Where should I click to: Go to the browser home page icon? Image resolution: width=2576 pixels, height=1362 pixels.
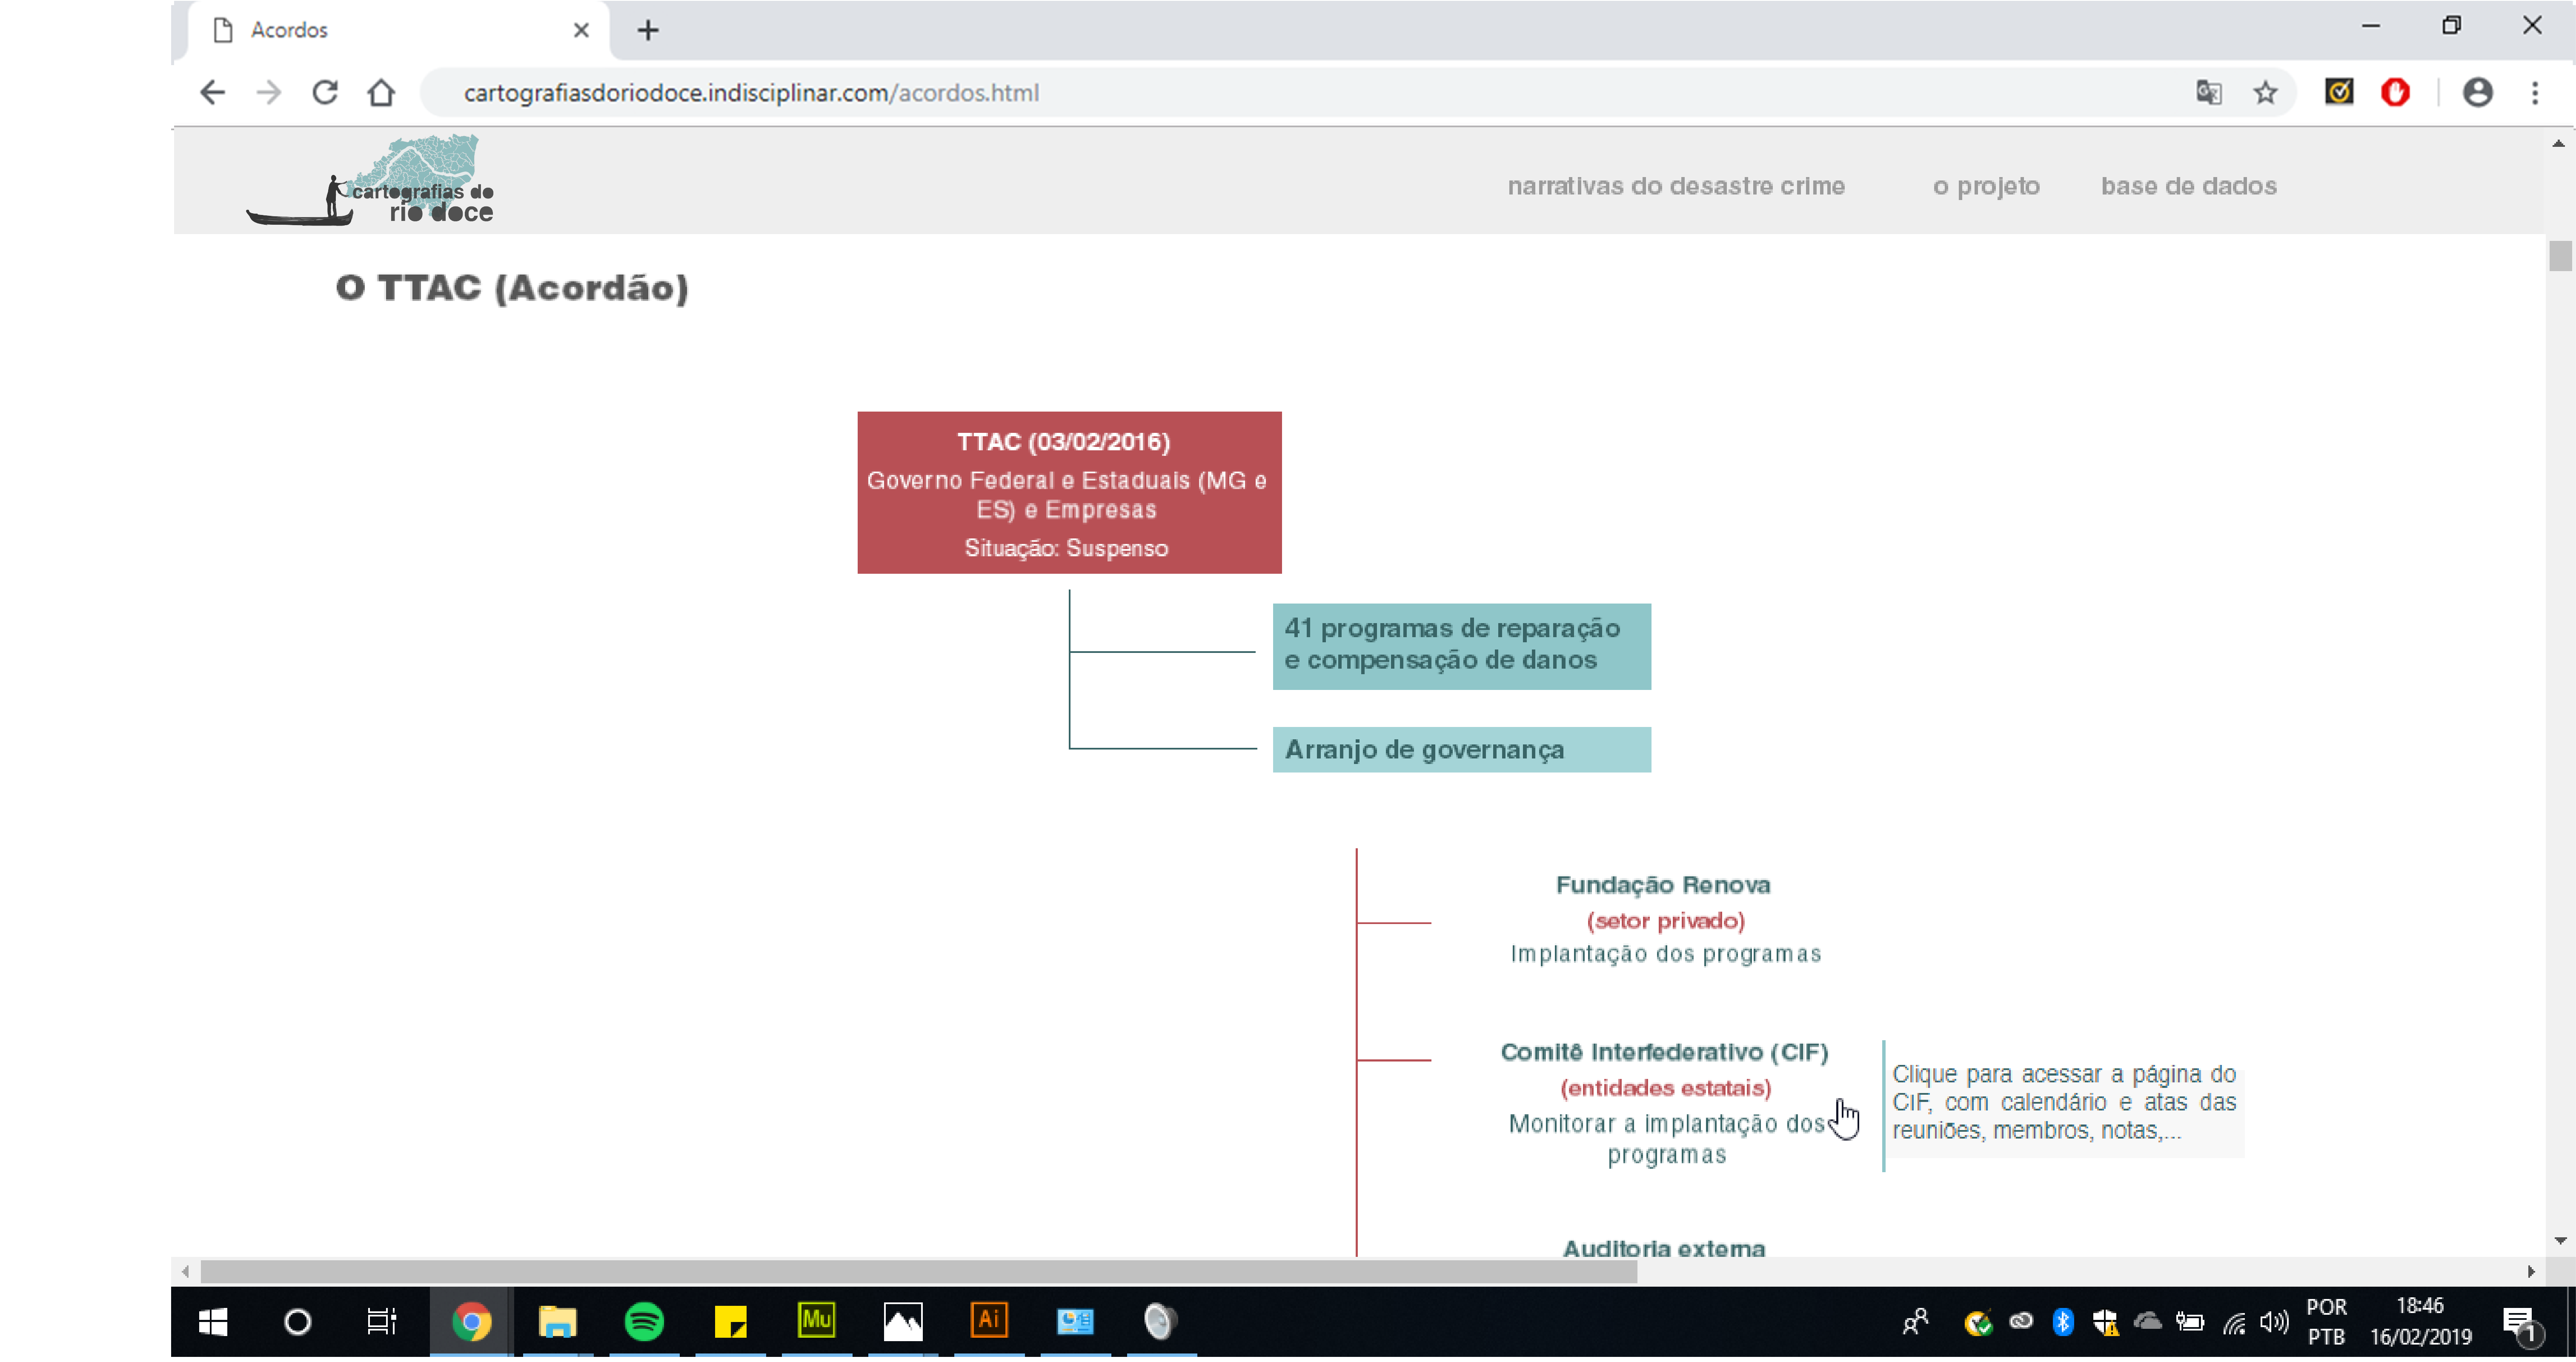[381, 93]
